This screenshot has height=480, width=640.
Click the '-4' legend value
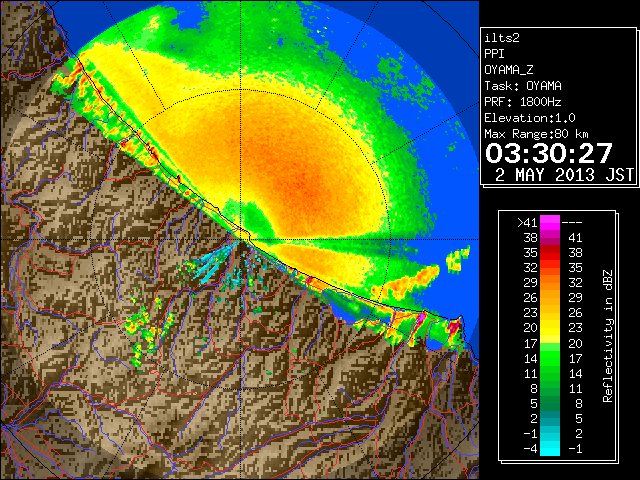pos(530,449)
